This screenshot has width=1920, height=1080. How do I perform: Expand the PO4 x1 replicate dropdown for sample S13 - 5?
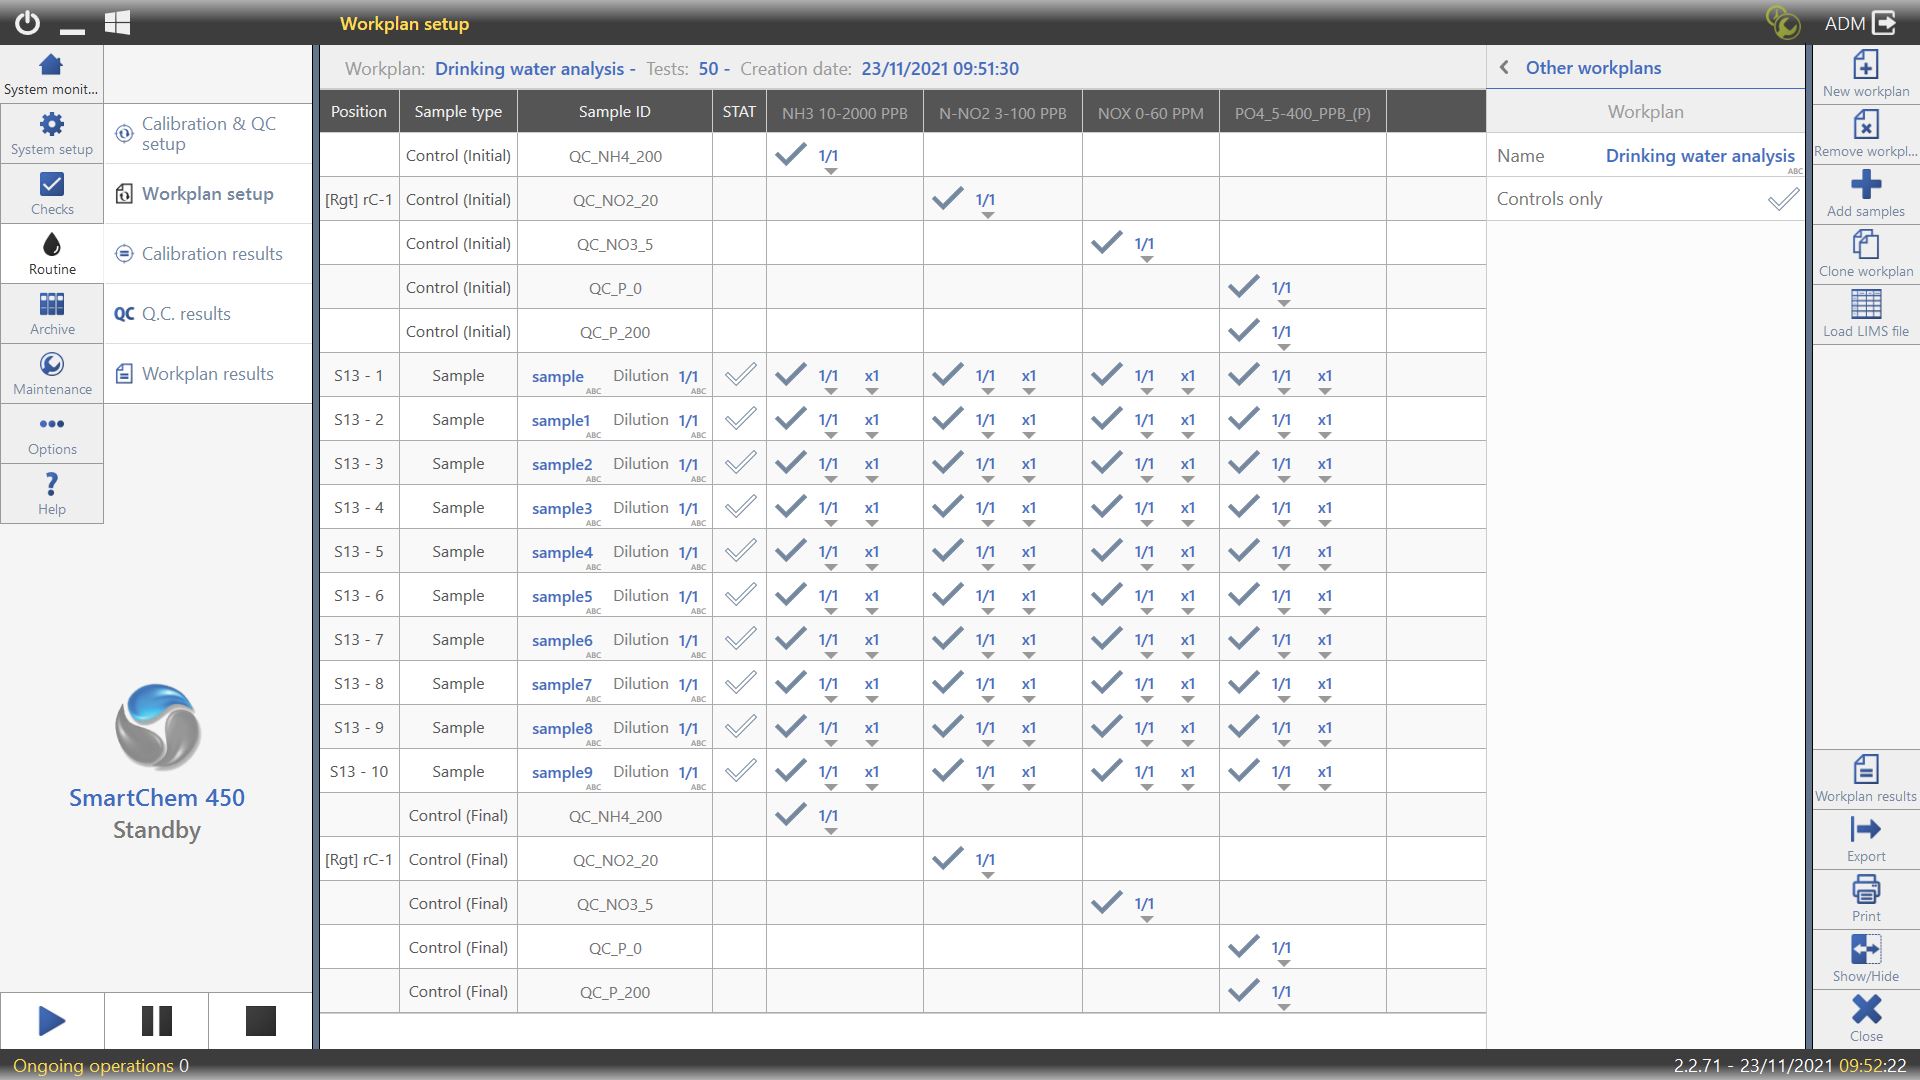1325,556
